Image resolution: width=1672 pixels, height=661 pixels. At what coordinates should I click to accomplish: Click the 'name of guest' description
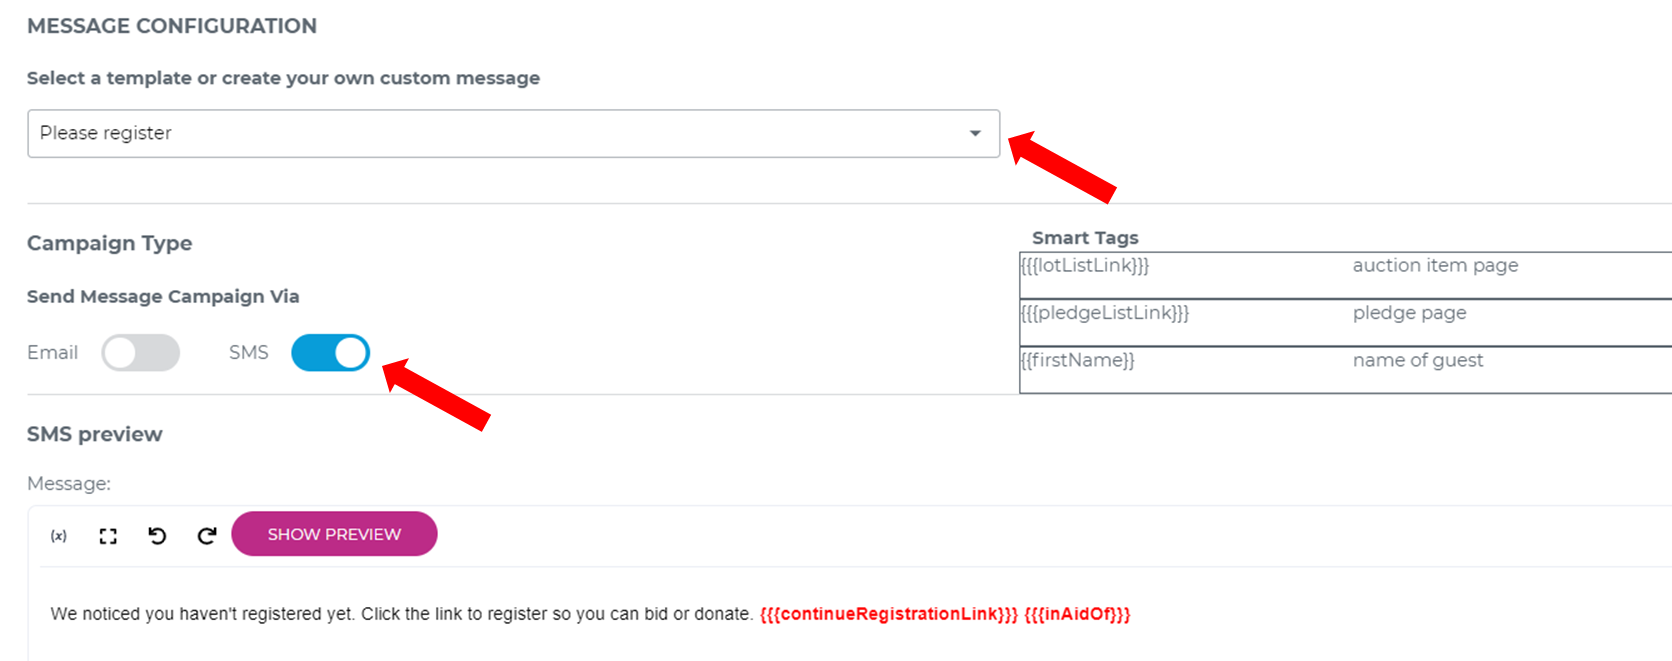[1417, 361]
